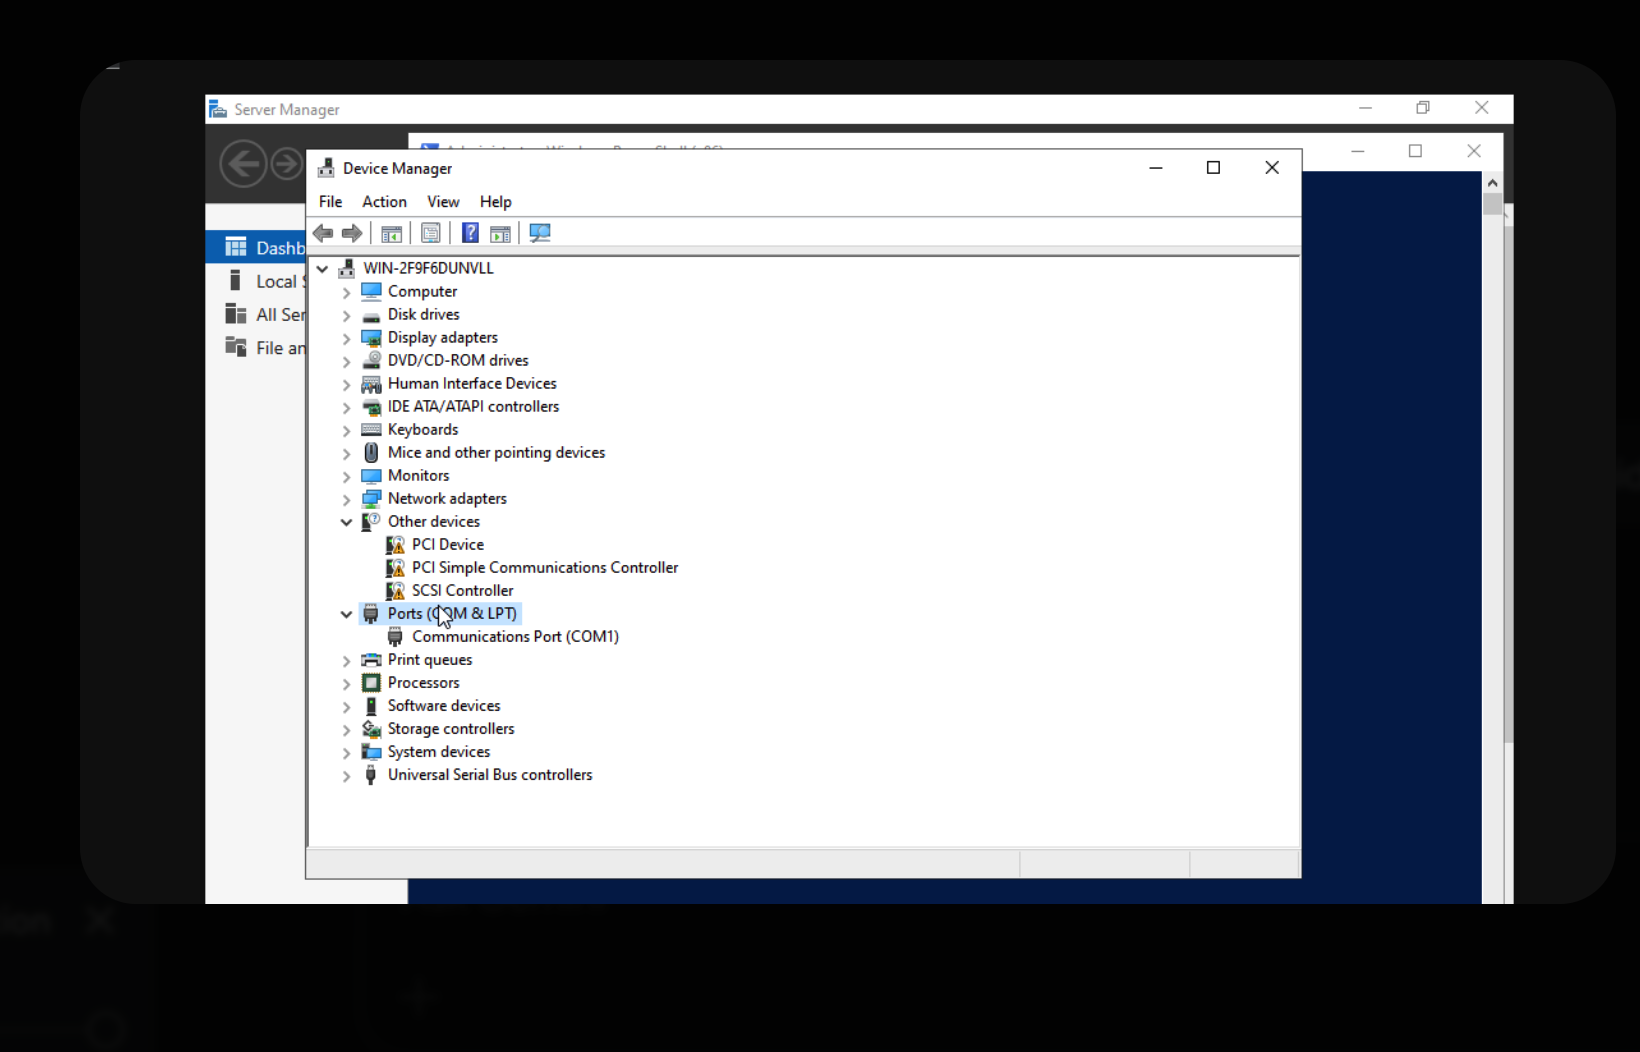Click the Universal Serial Bus controllers icon
Screen dimensions: 1640x1052
pyautogui.click(x=372, y=775)
